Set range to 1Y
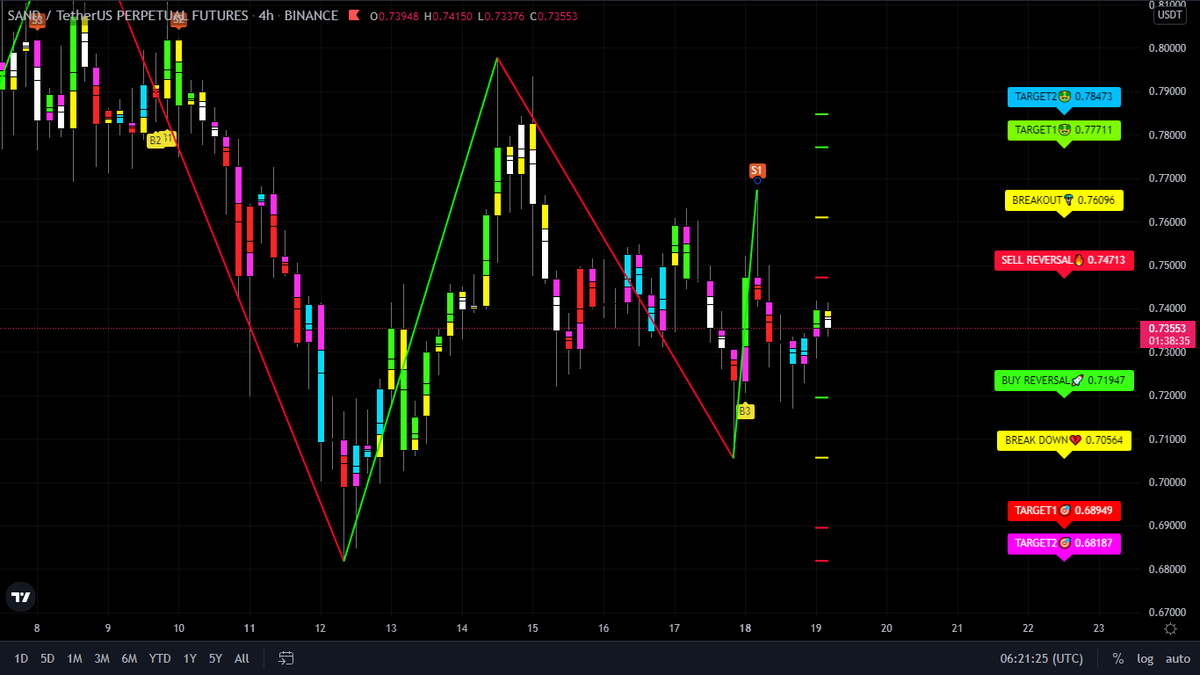Screen dimensions: 1200x675 [190, 658]
